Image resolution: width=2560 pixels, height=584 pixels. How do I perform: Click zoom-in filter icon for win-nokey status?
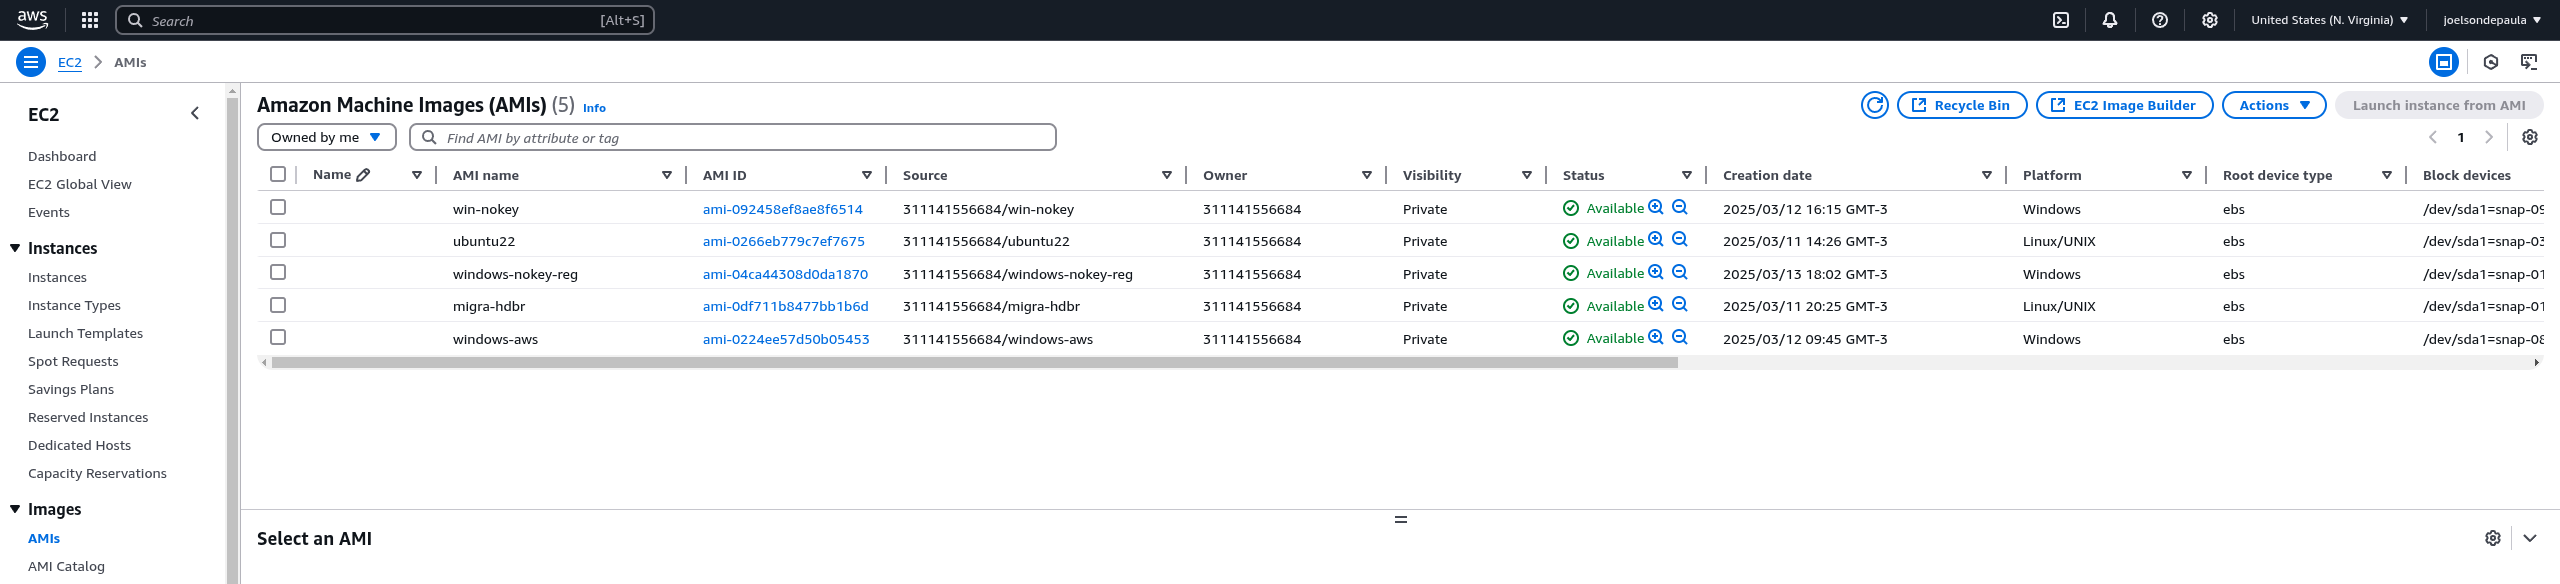[x=1656, y=207]
